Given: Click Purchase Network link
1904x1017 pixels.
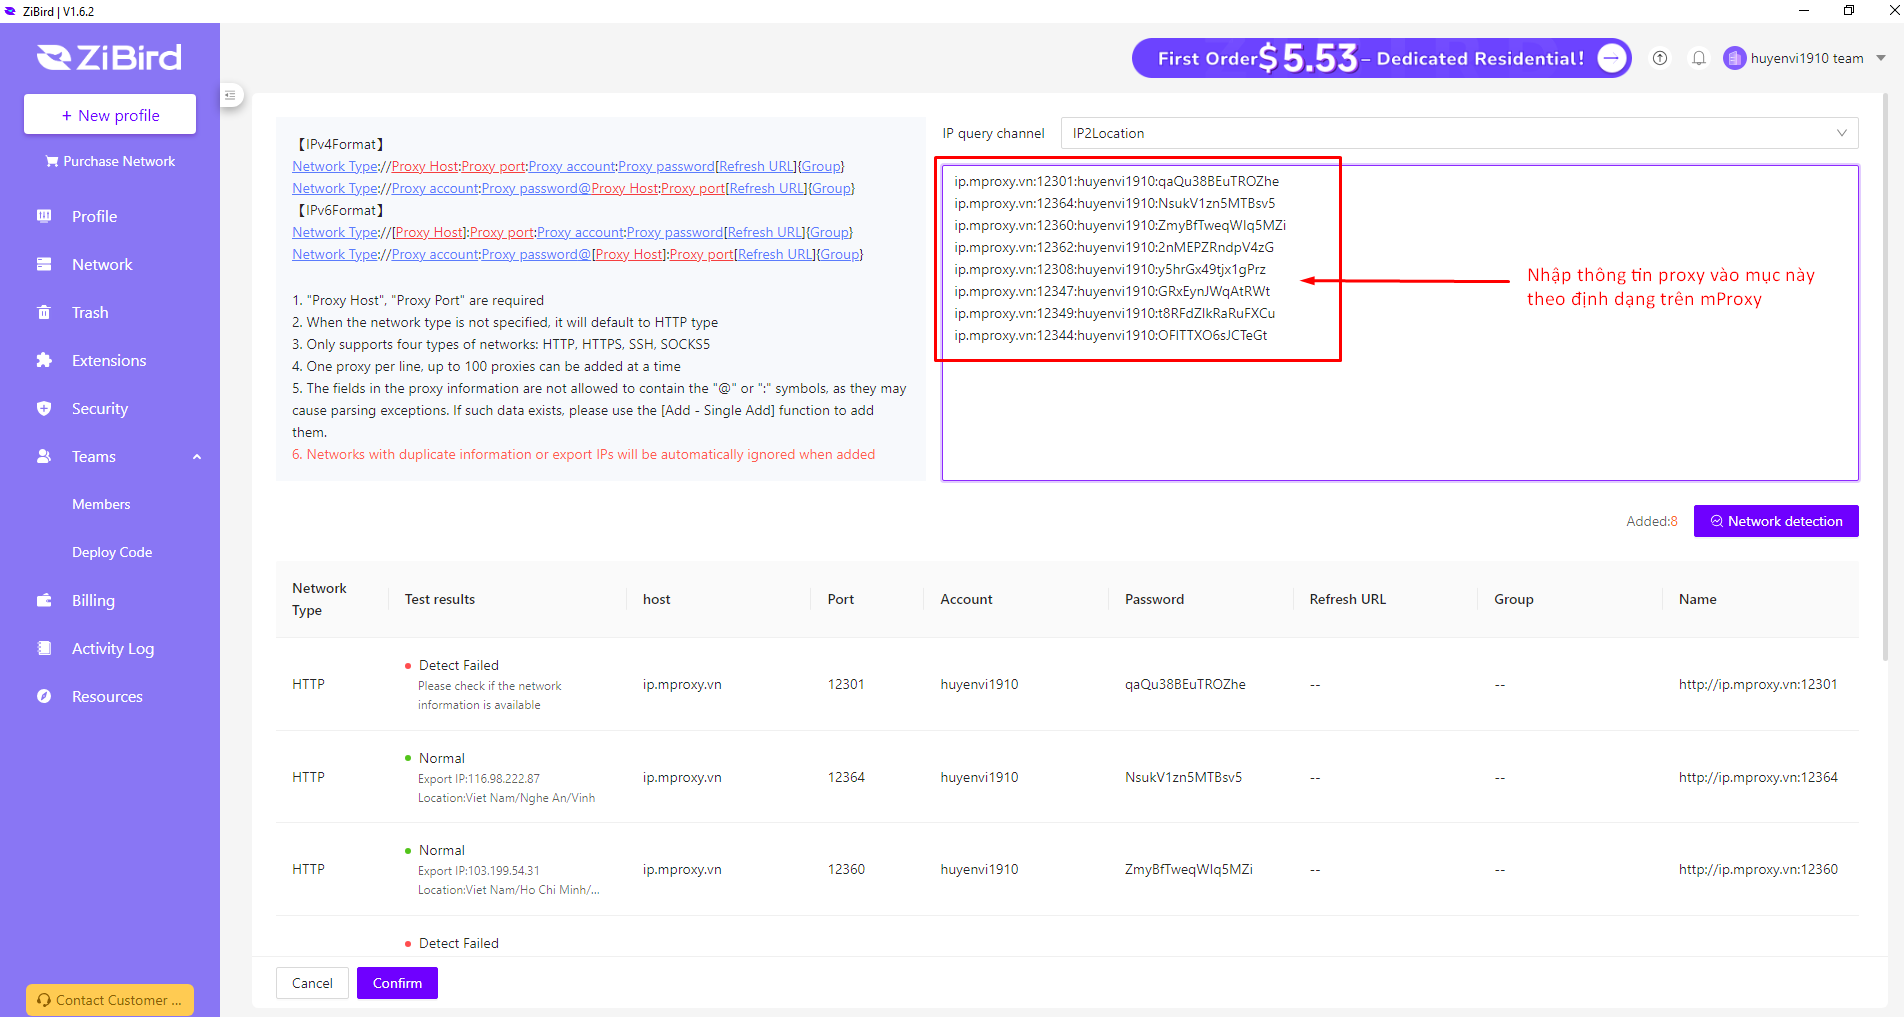Looking at the screenshot, I should pos(110,161).
